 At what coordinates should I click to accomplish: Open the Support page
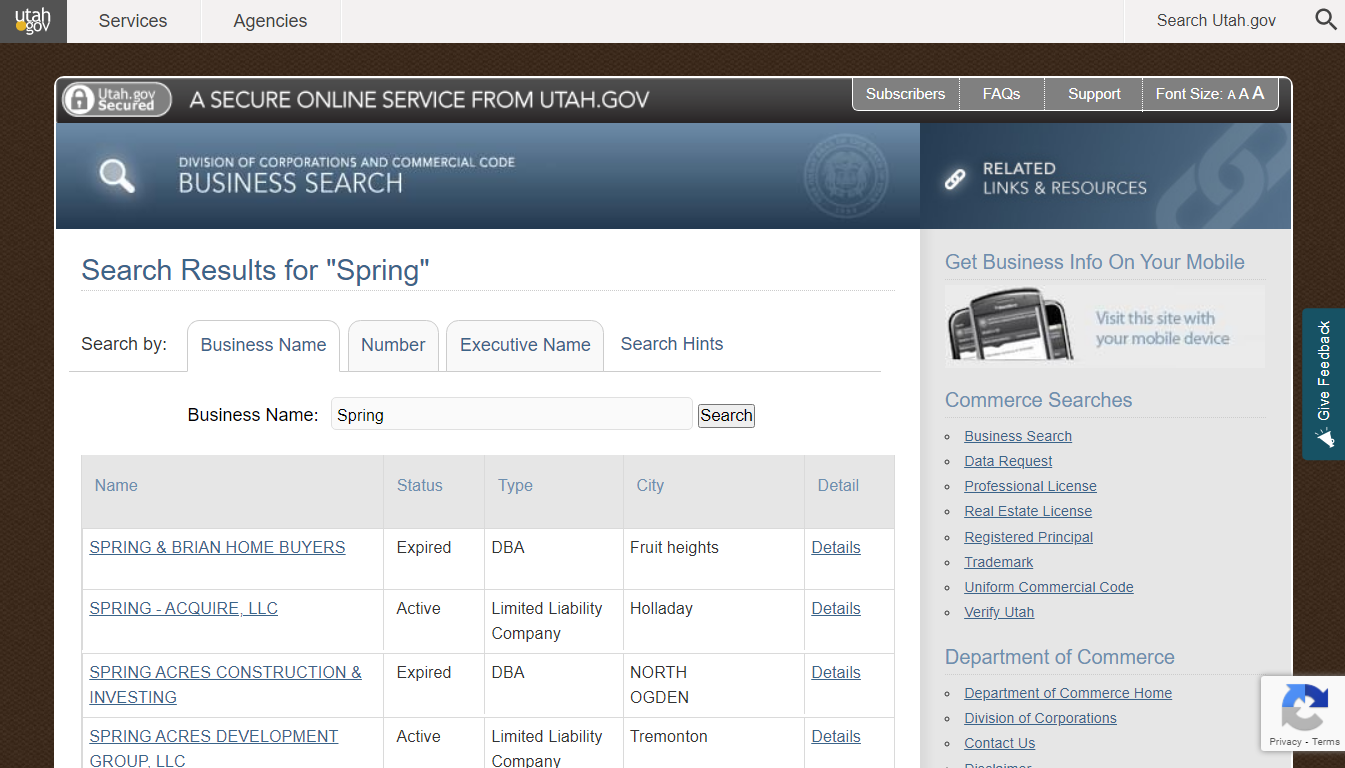click(x=1094, y=94)
